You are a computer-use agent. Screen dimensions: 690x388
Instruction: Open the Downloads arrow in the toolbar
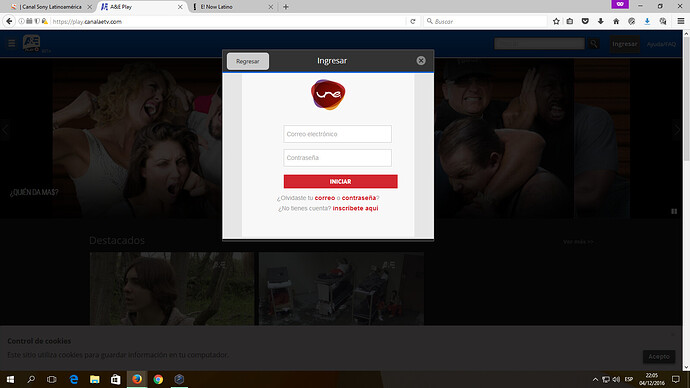tap(601, 21)
